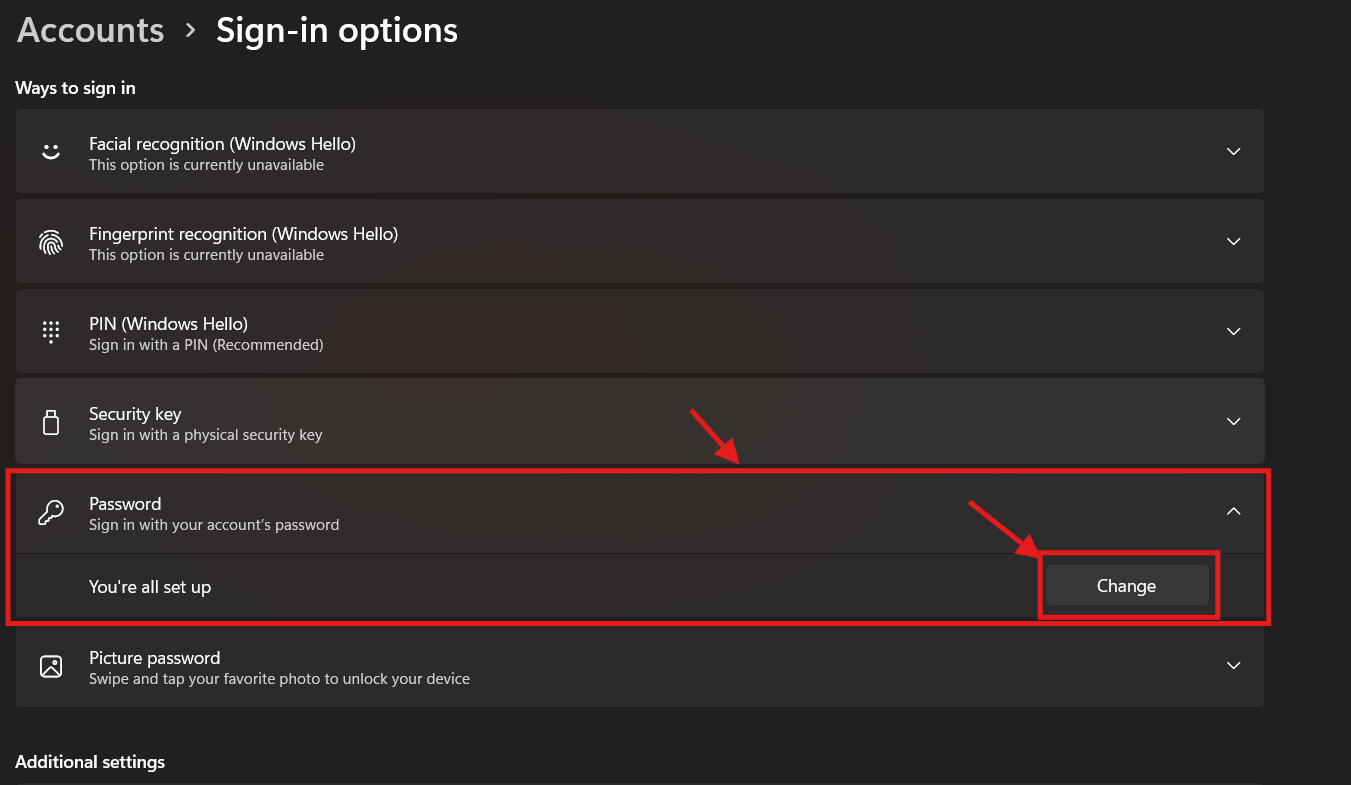The width and height of the screenshot is (1351, 785).
Task: Click the password key icon
Action: coord(50,513)
